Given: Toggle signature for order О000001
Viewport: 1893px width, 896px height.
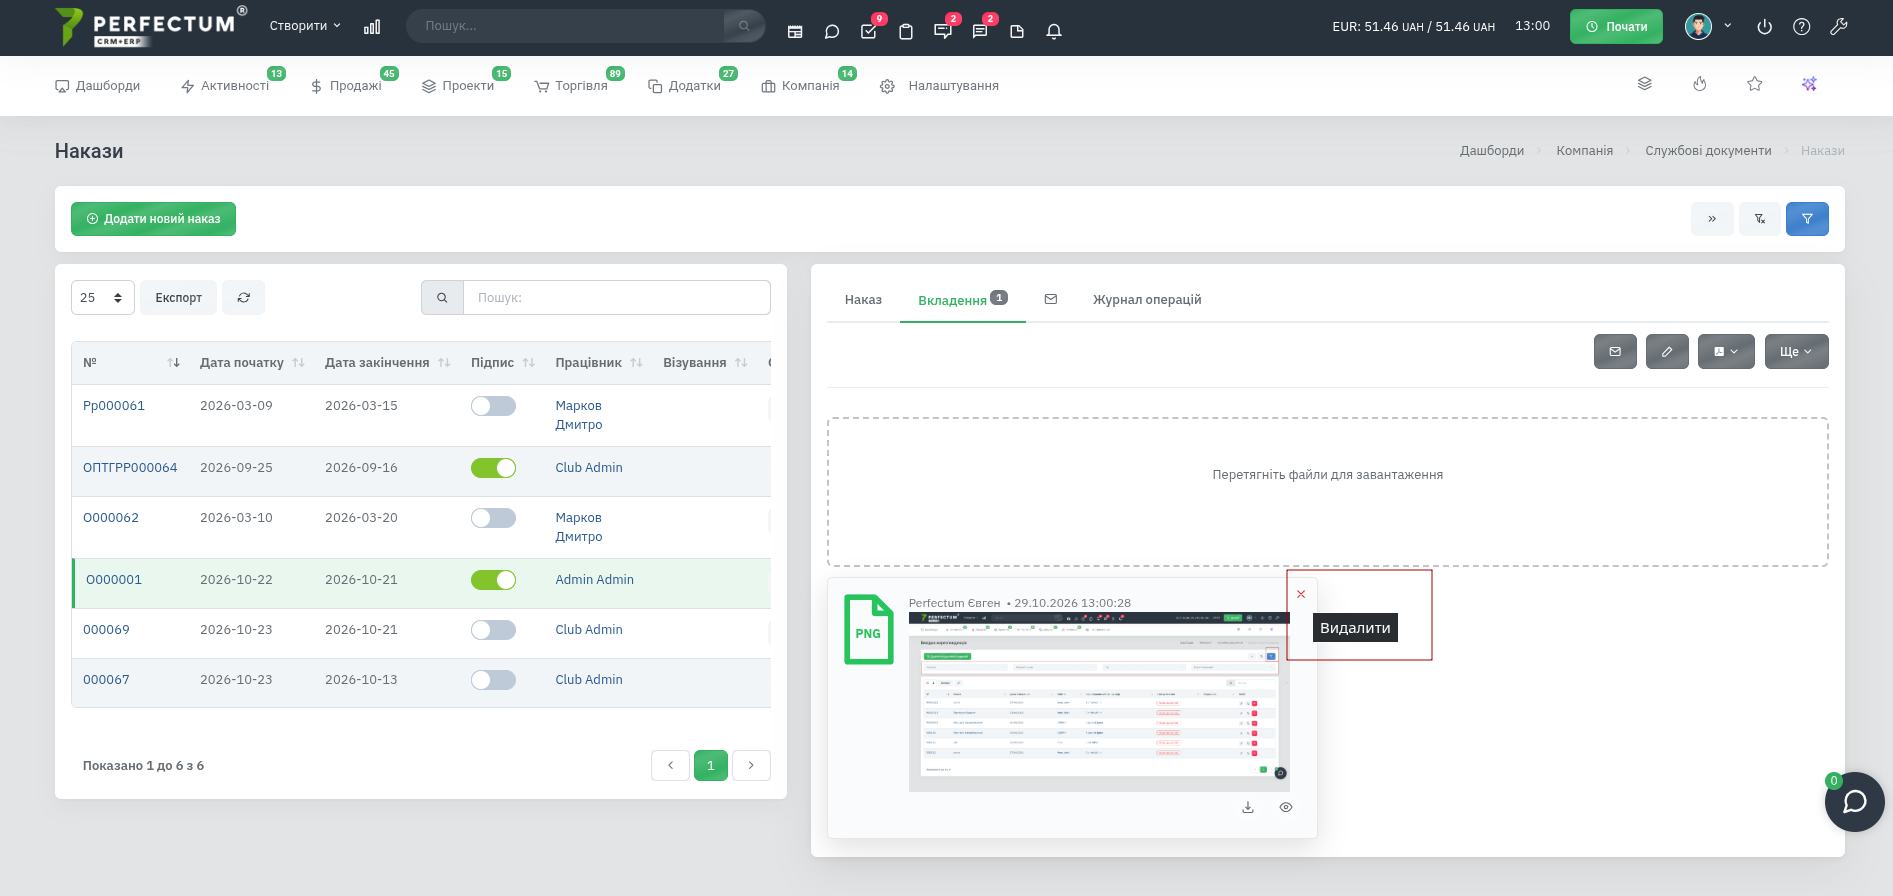Looking at the screenshot, I should click(x=494, y=580).
